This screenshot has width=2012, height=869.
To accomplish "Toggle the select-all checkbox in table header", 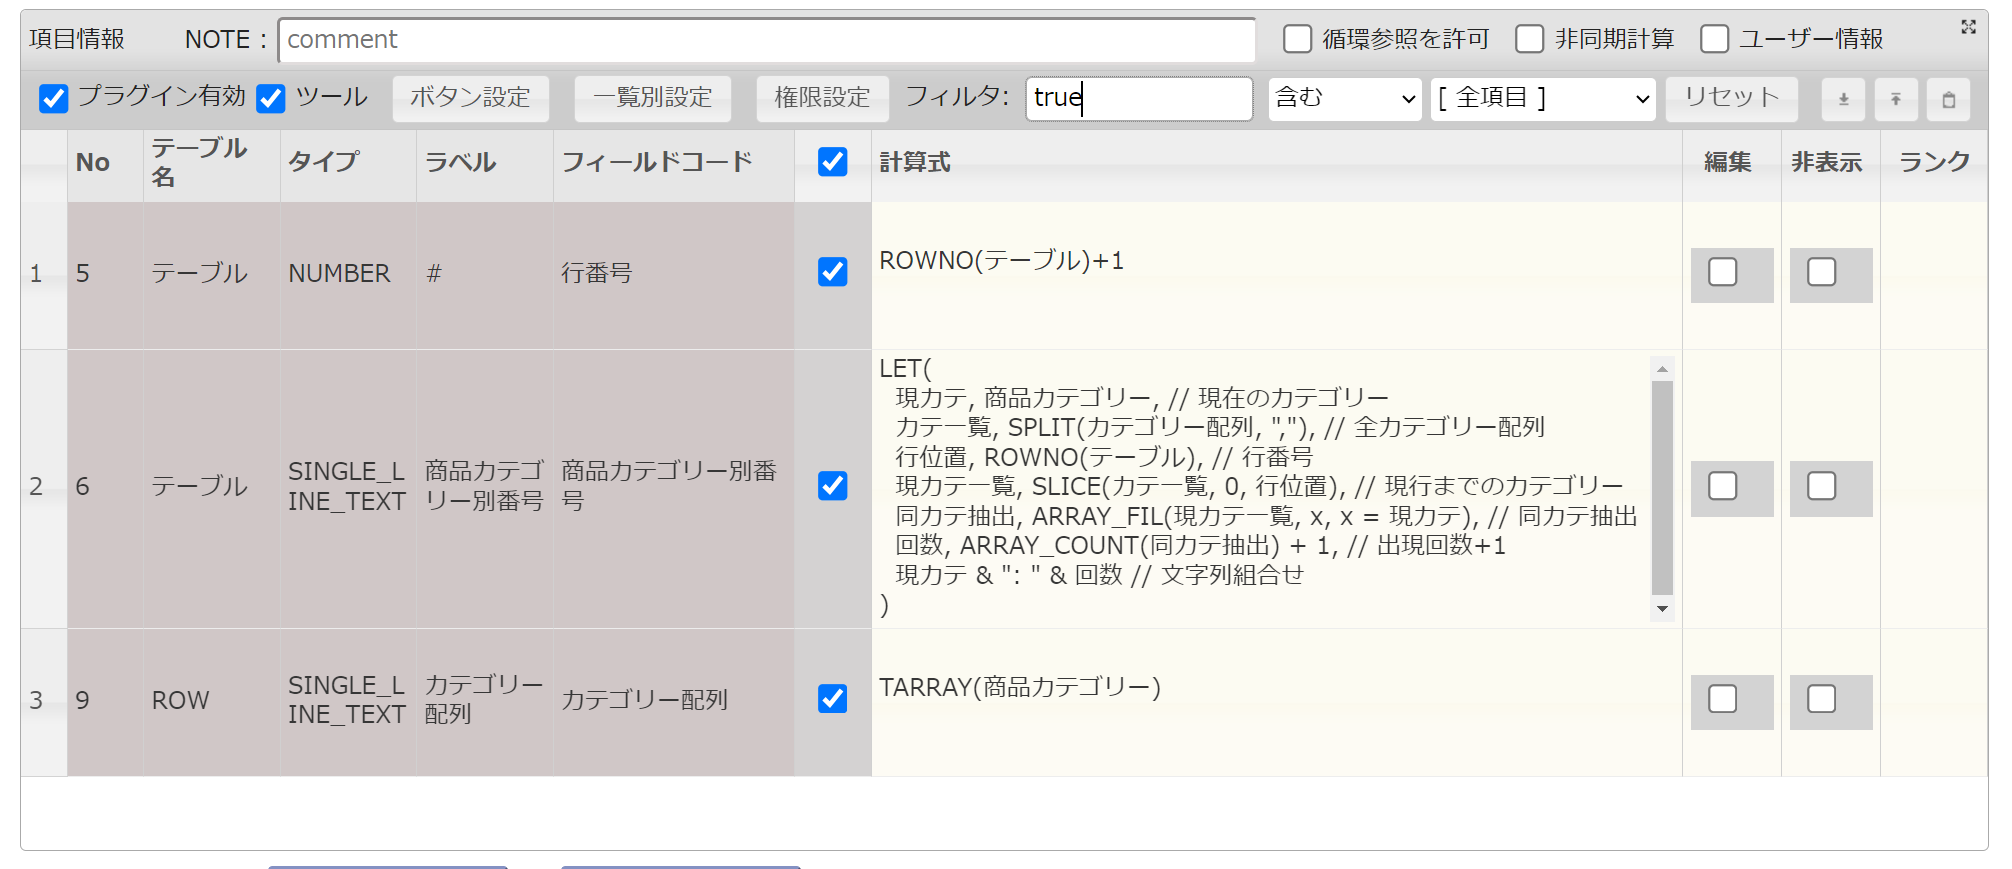I will (x=832, y=162).
